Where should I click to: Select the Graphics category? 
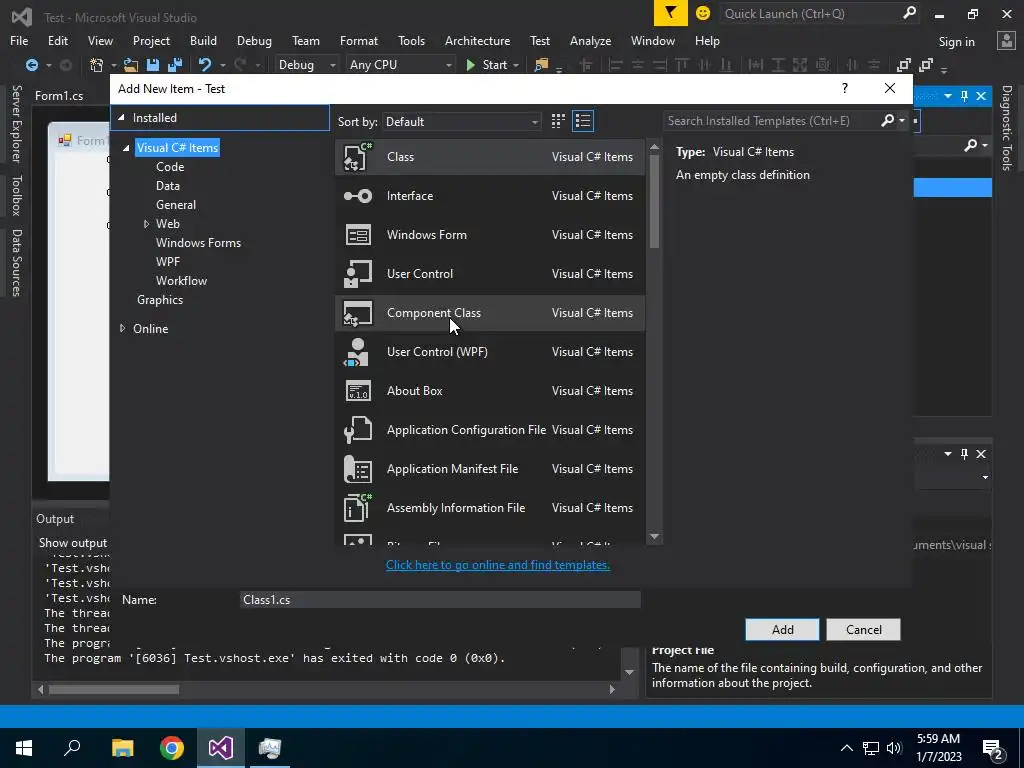click(x=160, y=300)
